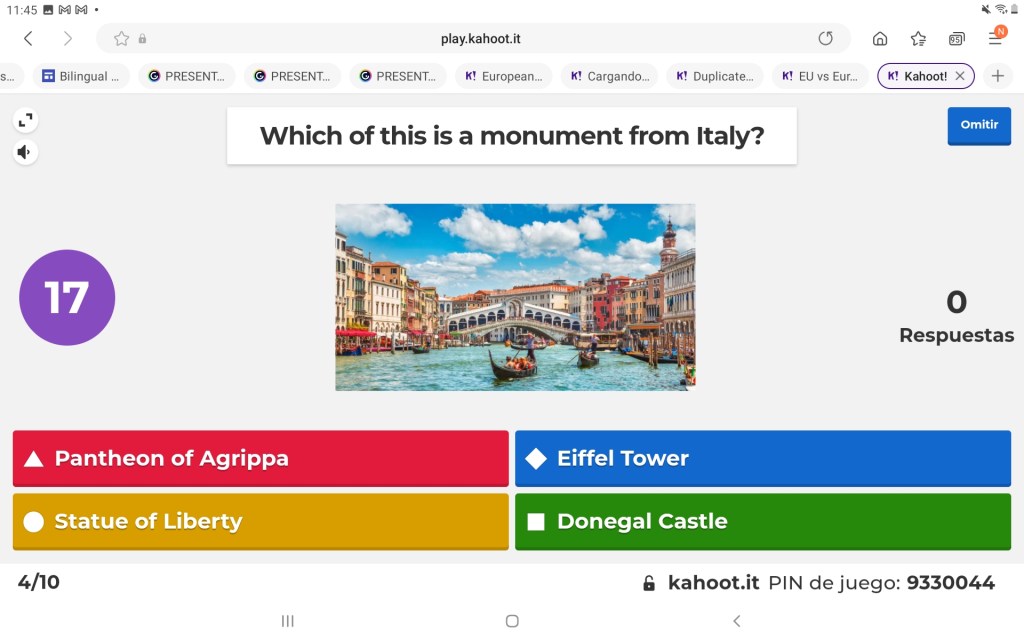Click the browser back arrow
Image resolution: width=1024 pixels, height=640 pixels.
click(x=28, y=39)
